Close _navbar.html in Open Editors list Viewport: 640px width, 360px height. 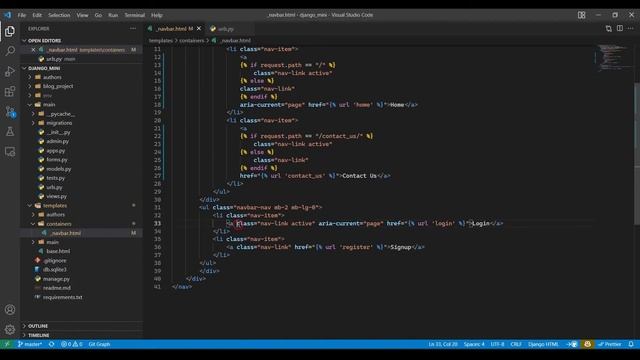click(33, 50)
